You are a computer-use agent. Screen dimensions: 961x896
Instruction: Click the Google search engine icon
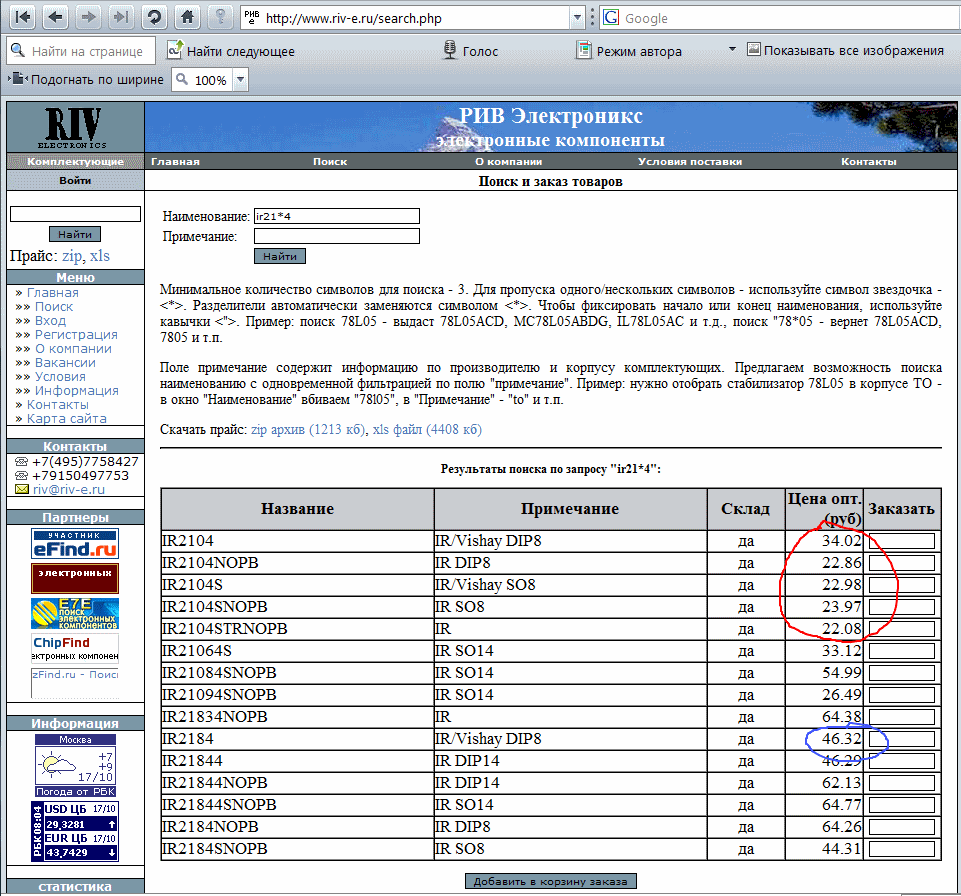pos(611,17)
